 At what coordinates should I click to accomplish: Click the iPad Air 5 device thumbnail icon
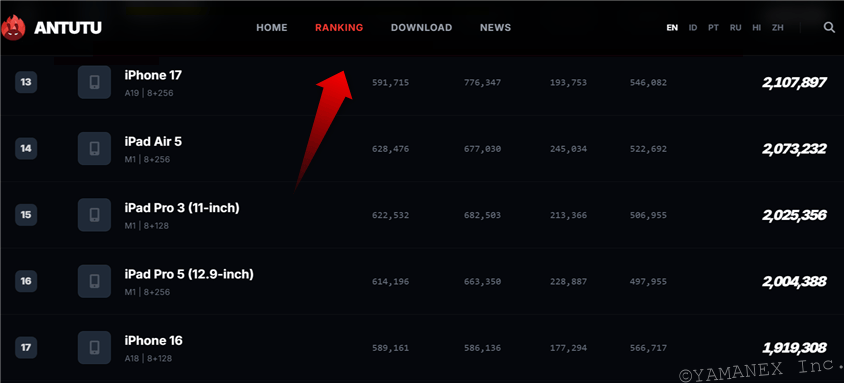click(x=94, y=148)
